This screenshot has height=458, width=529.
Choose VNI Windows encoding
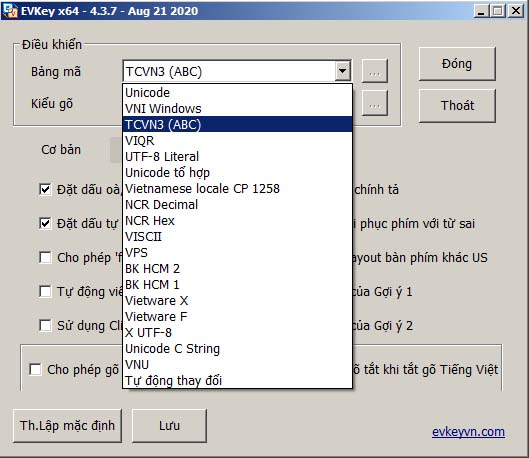[x=238, y=109]
